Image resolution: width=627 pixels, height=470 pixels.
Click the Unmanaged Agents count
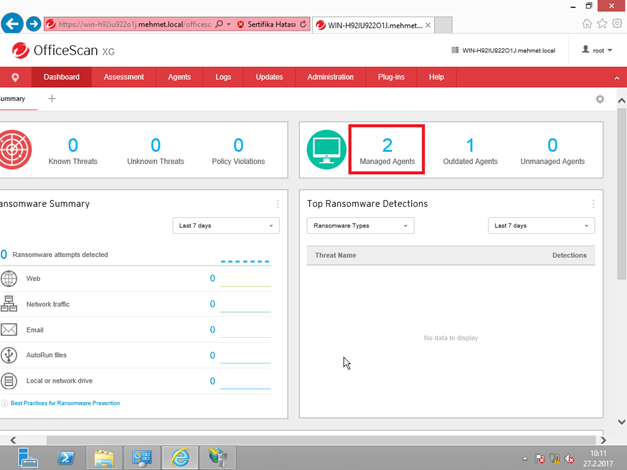553,145
